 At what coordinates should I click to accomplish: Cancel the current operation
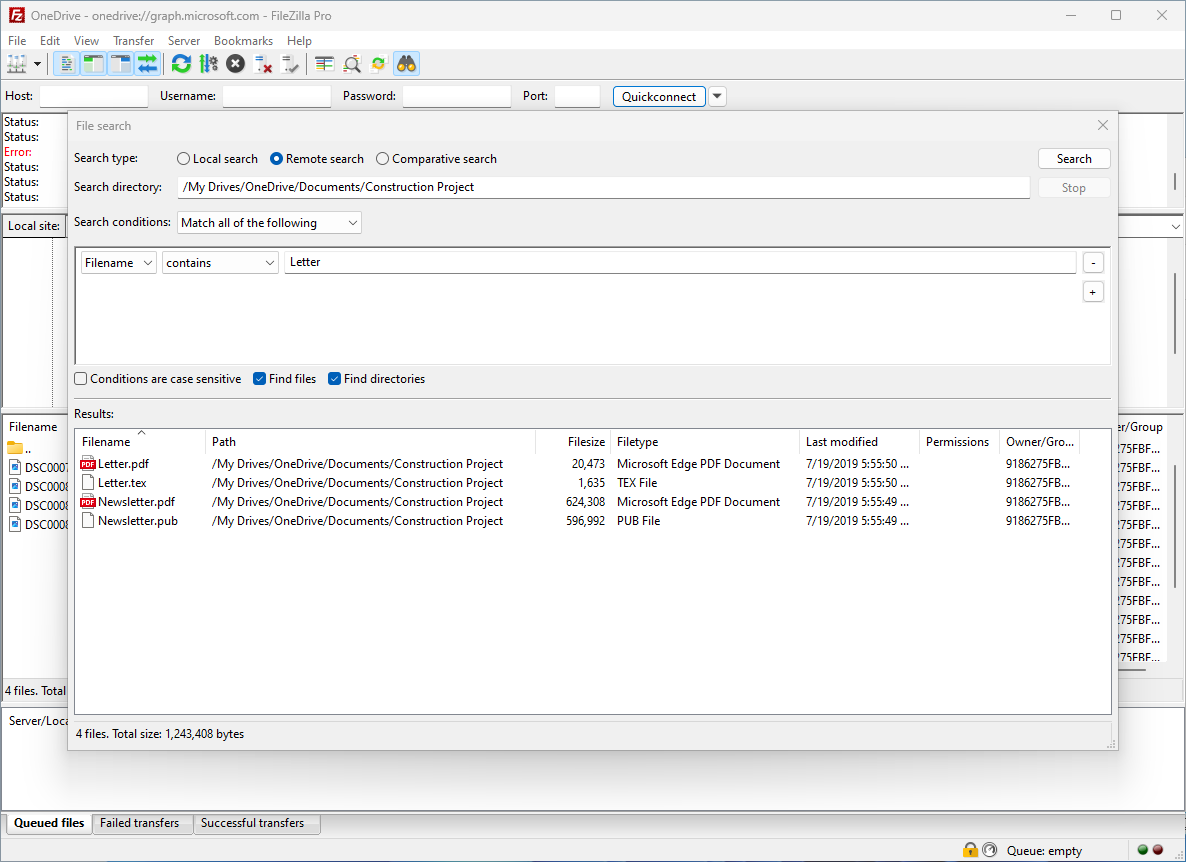pyautogui.click(x=235, y=63)
